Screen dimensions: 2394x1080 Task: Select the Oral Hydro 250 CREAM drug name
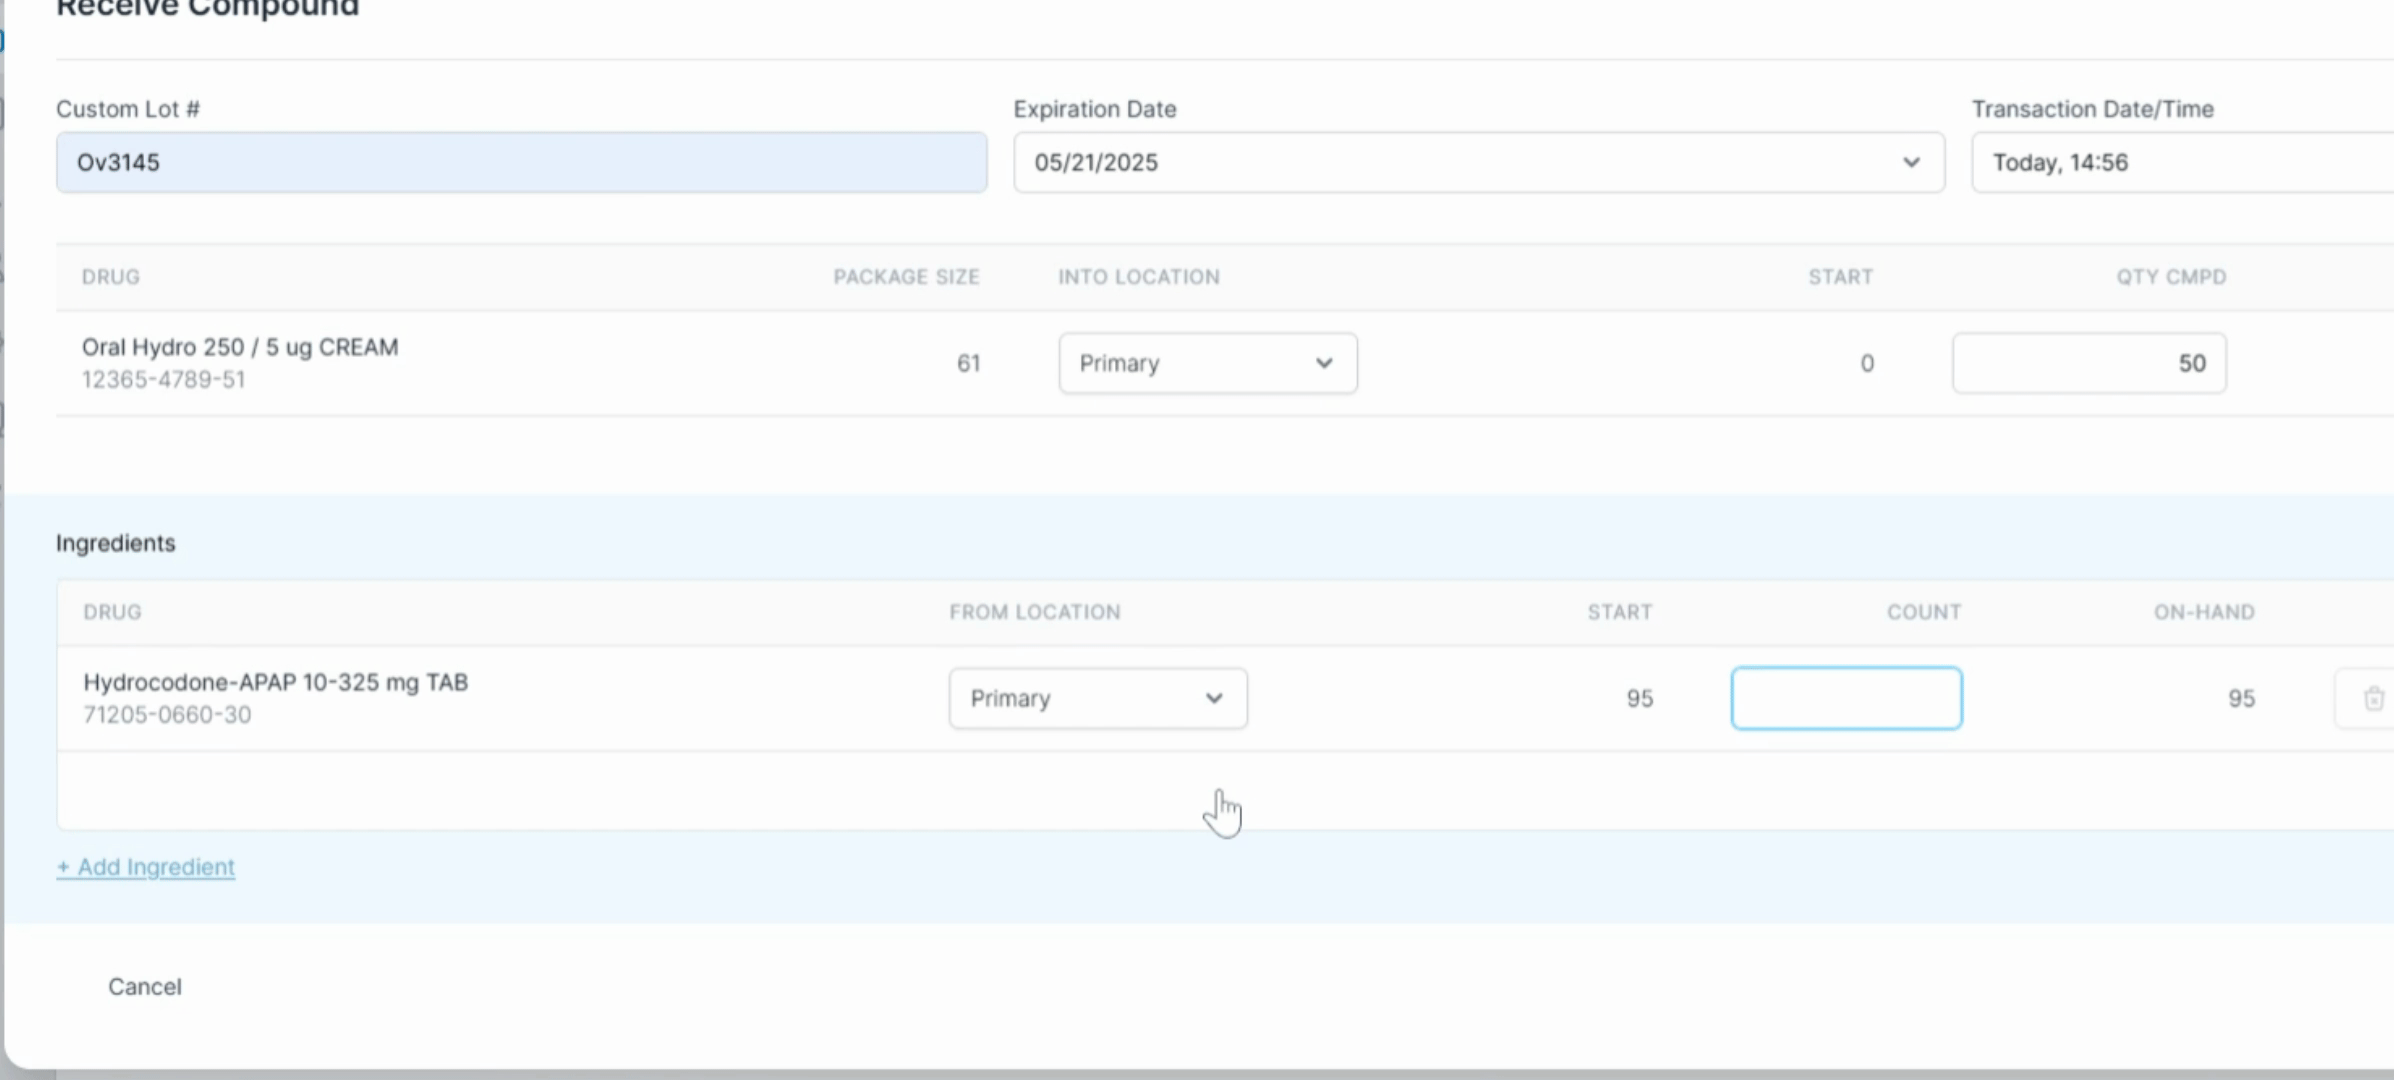pos(240,347)
